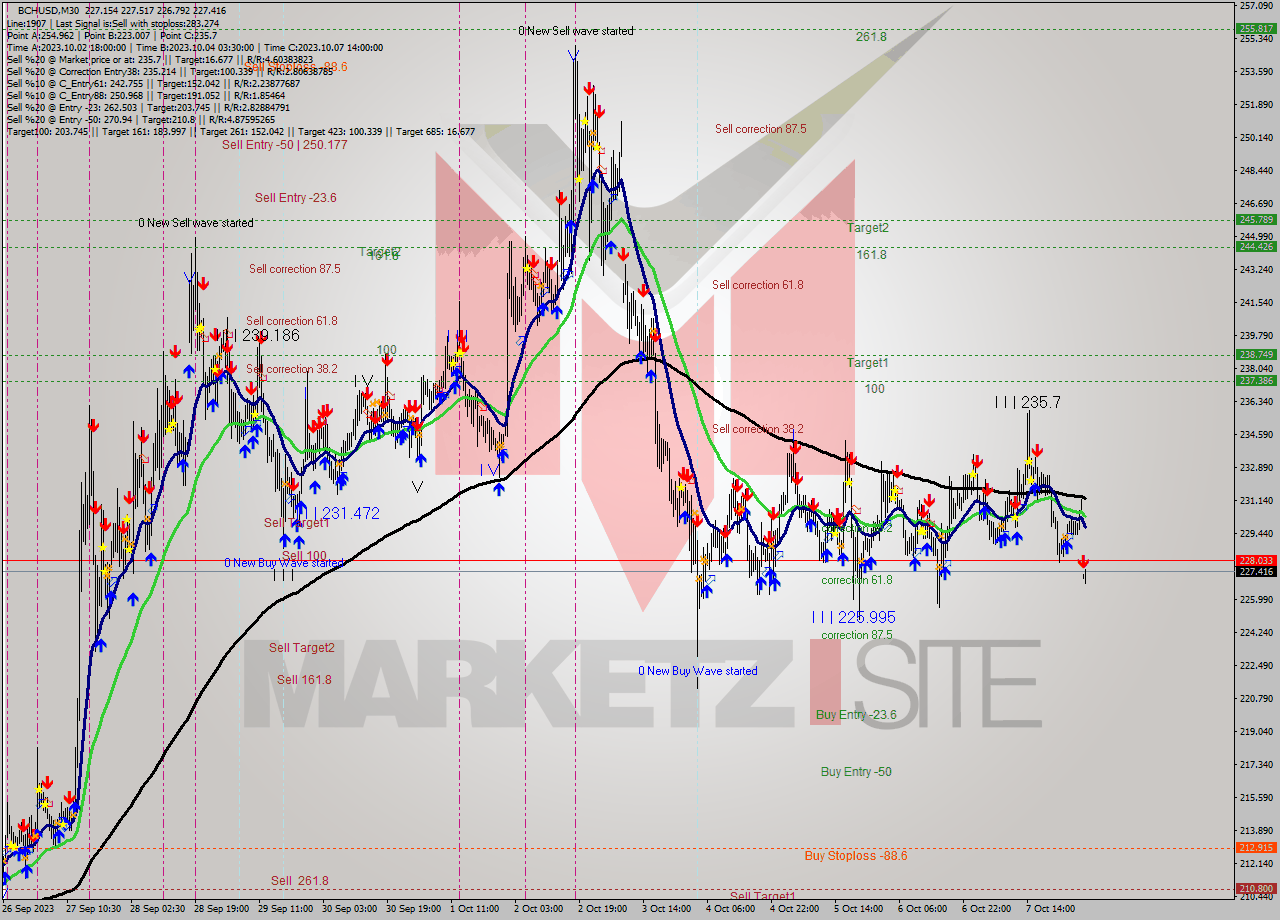Click the 'Sell %20 @ Entry -50: 270.94' line

[141, 120]
